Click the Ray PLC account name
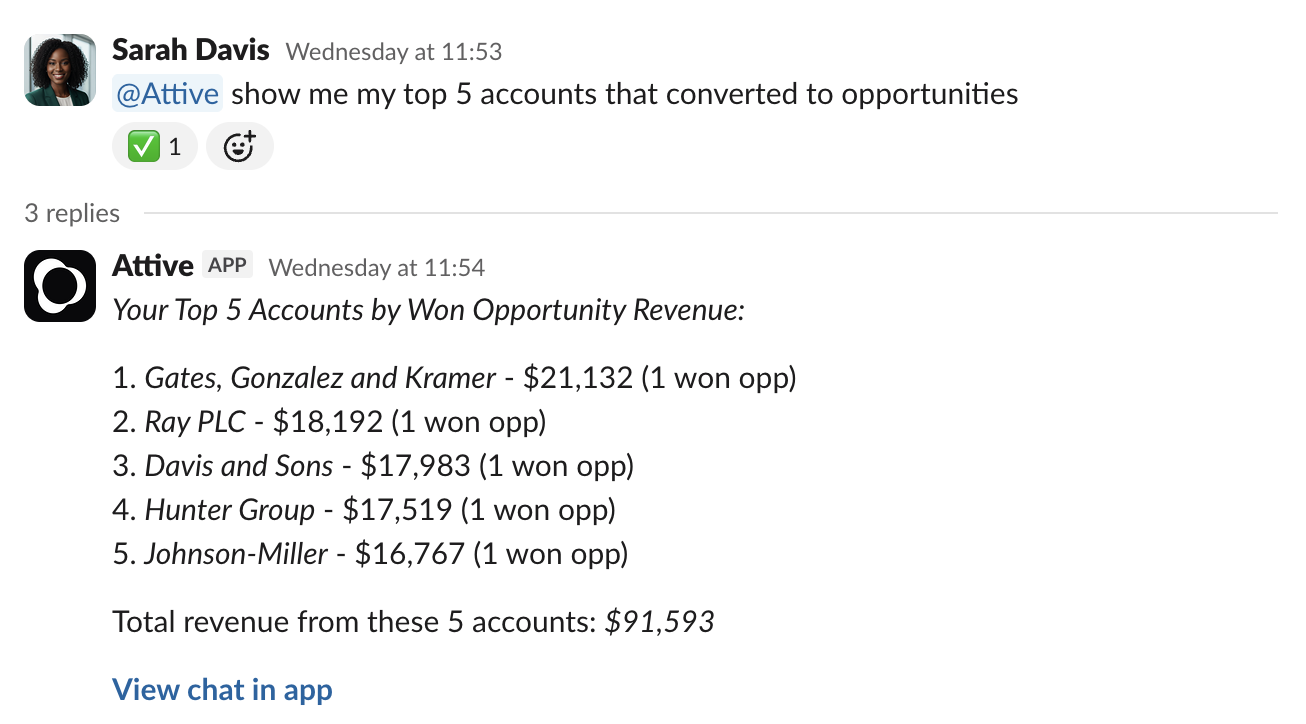 [196, 421]
